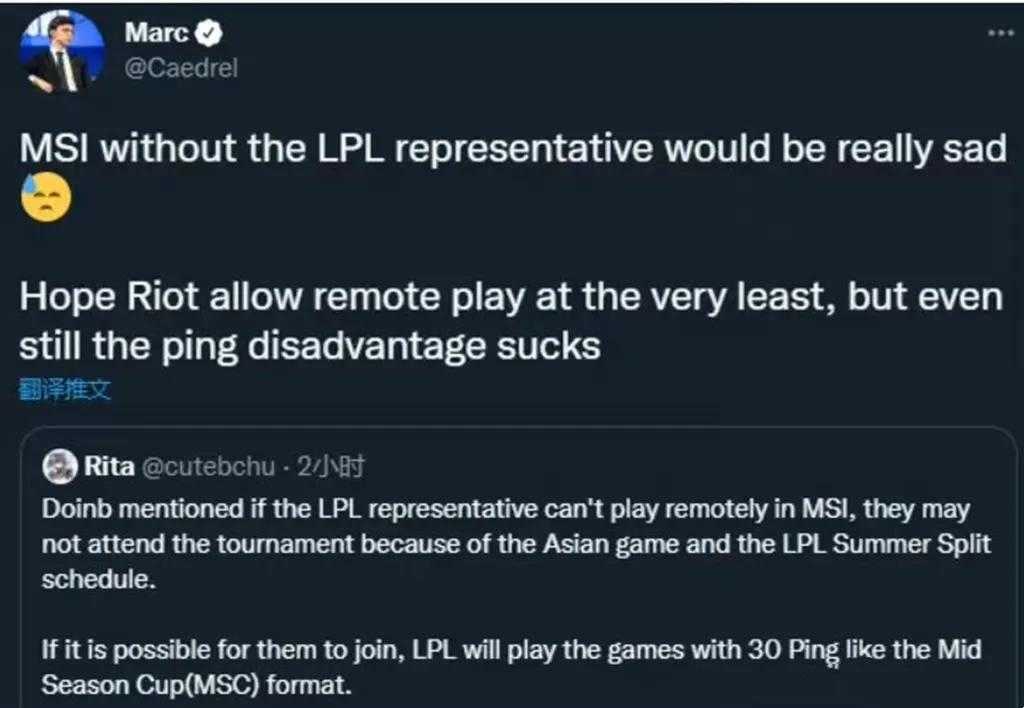The height and width of the screenshot is (708, 1024).
Task: Click the Rita display name
Action: (109, 466)
